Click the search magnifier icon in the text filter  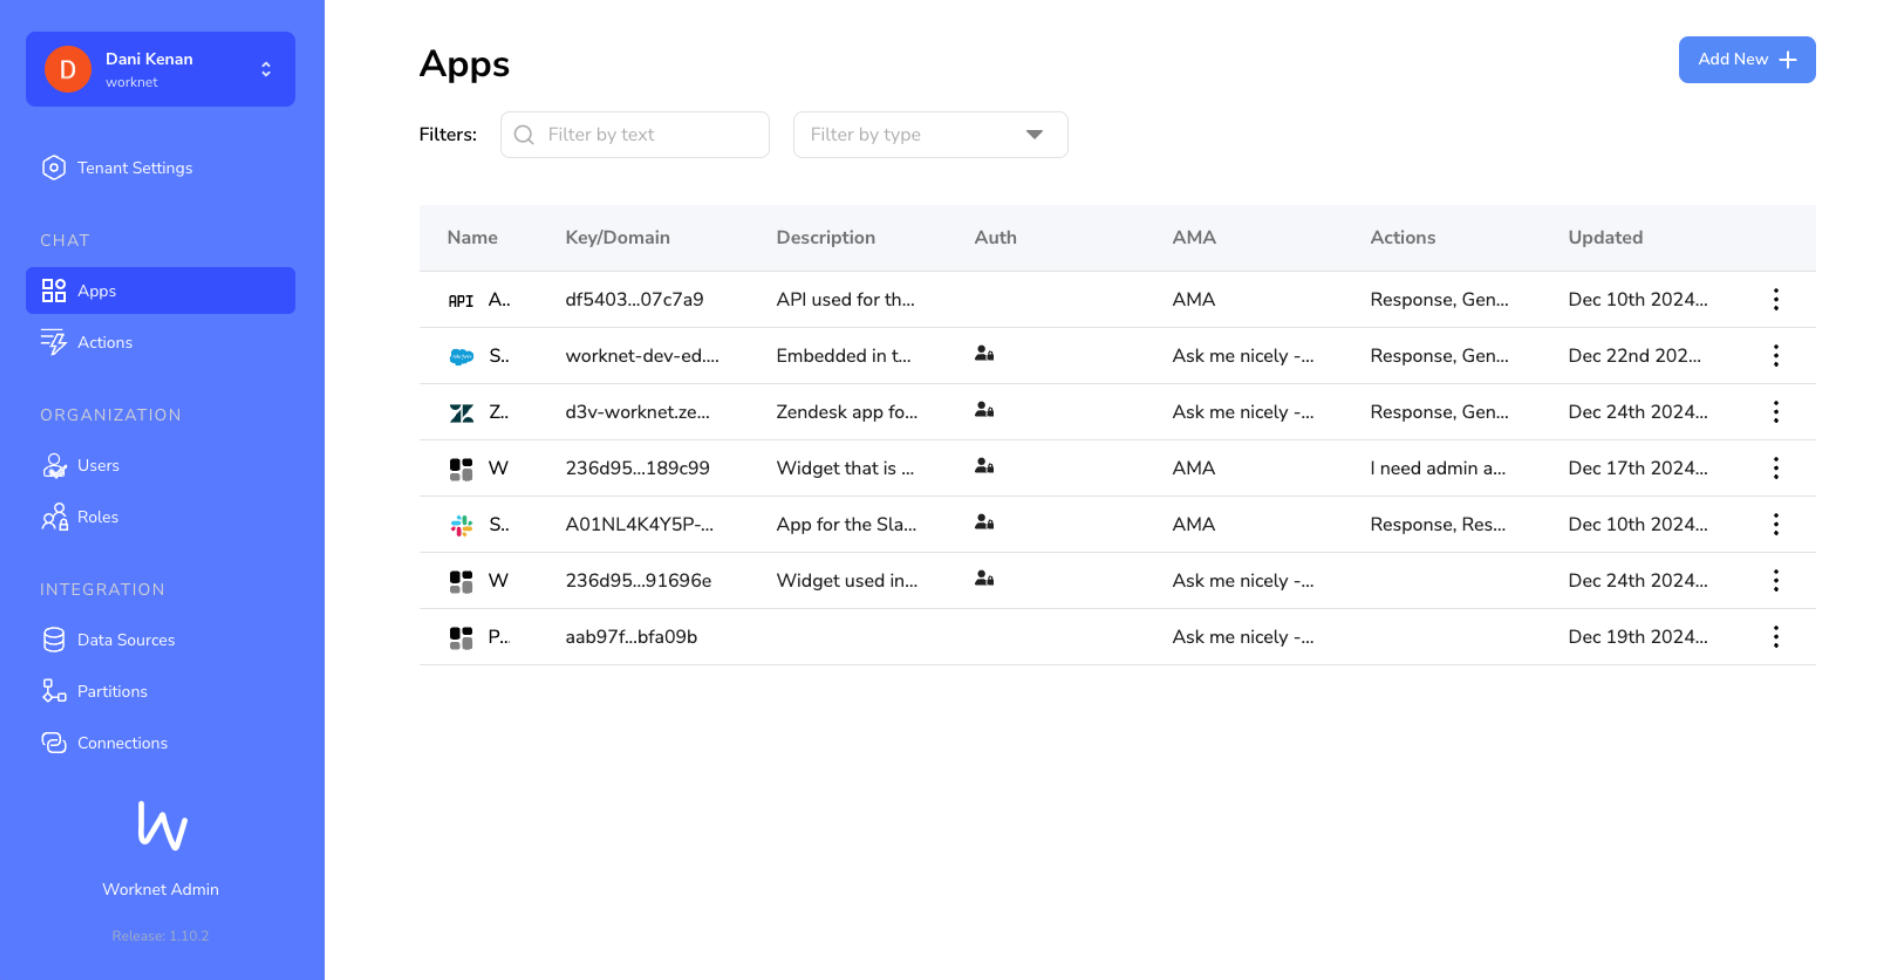[524, 135]
